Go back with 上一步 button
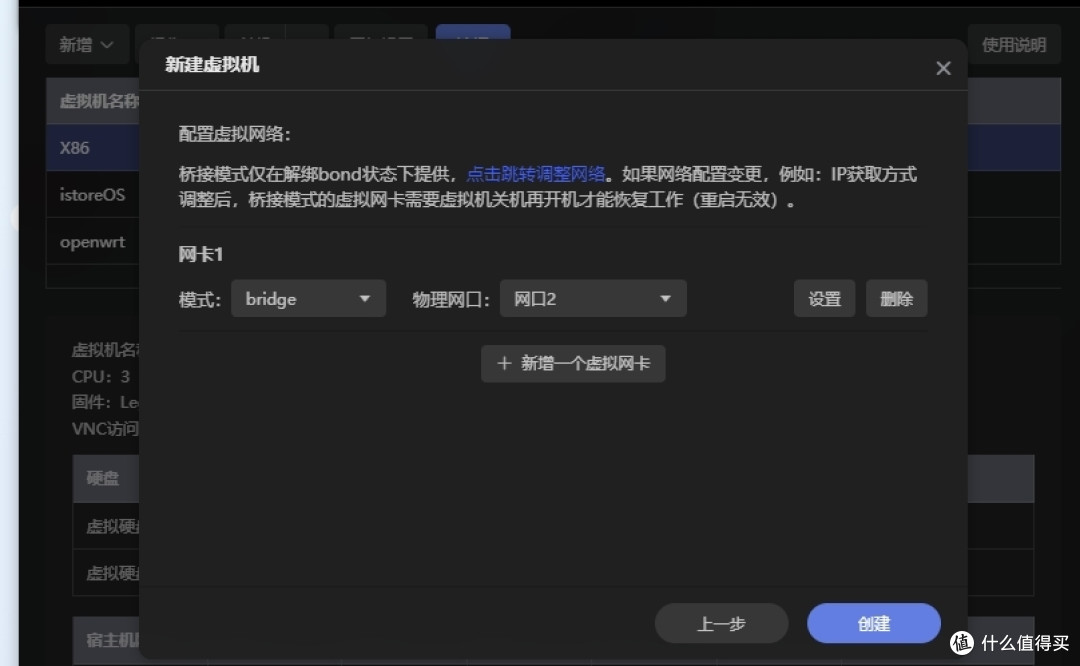This screenshot has height=666, width=1080. [x=721, y=623]
